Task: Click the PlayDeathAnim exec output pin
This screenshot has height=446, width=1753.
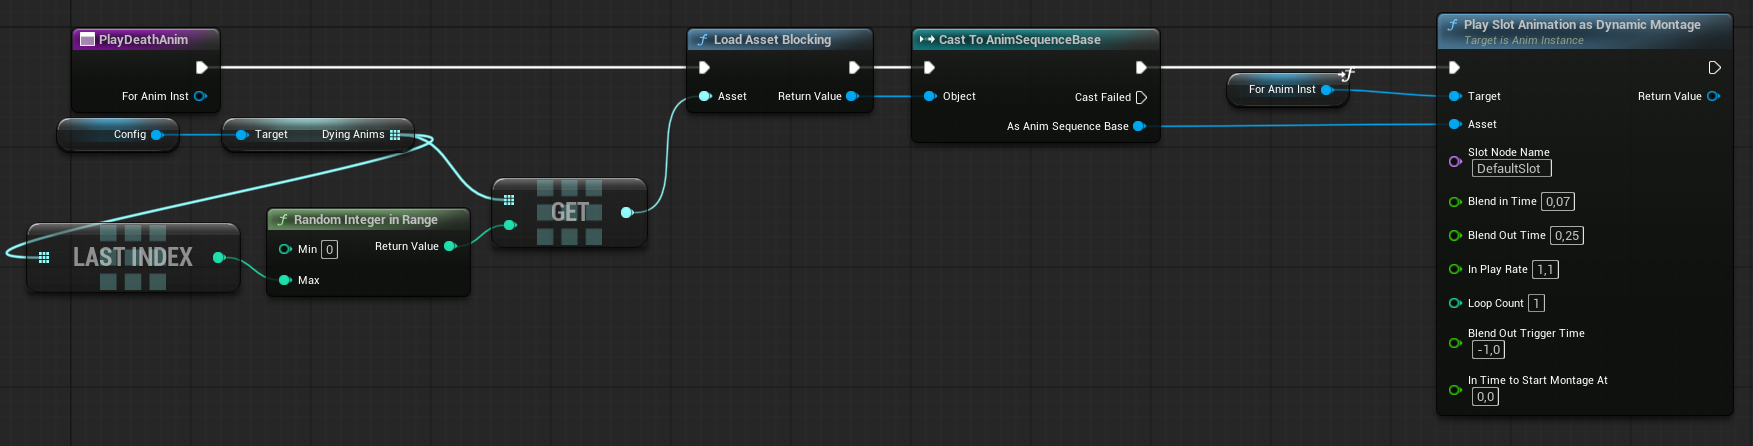Action: coord(201,68)
